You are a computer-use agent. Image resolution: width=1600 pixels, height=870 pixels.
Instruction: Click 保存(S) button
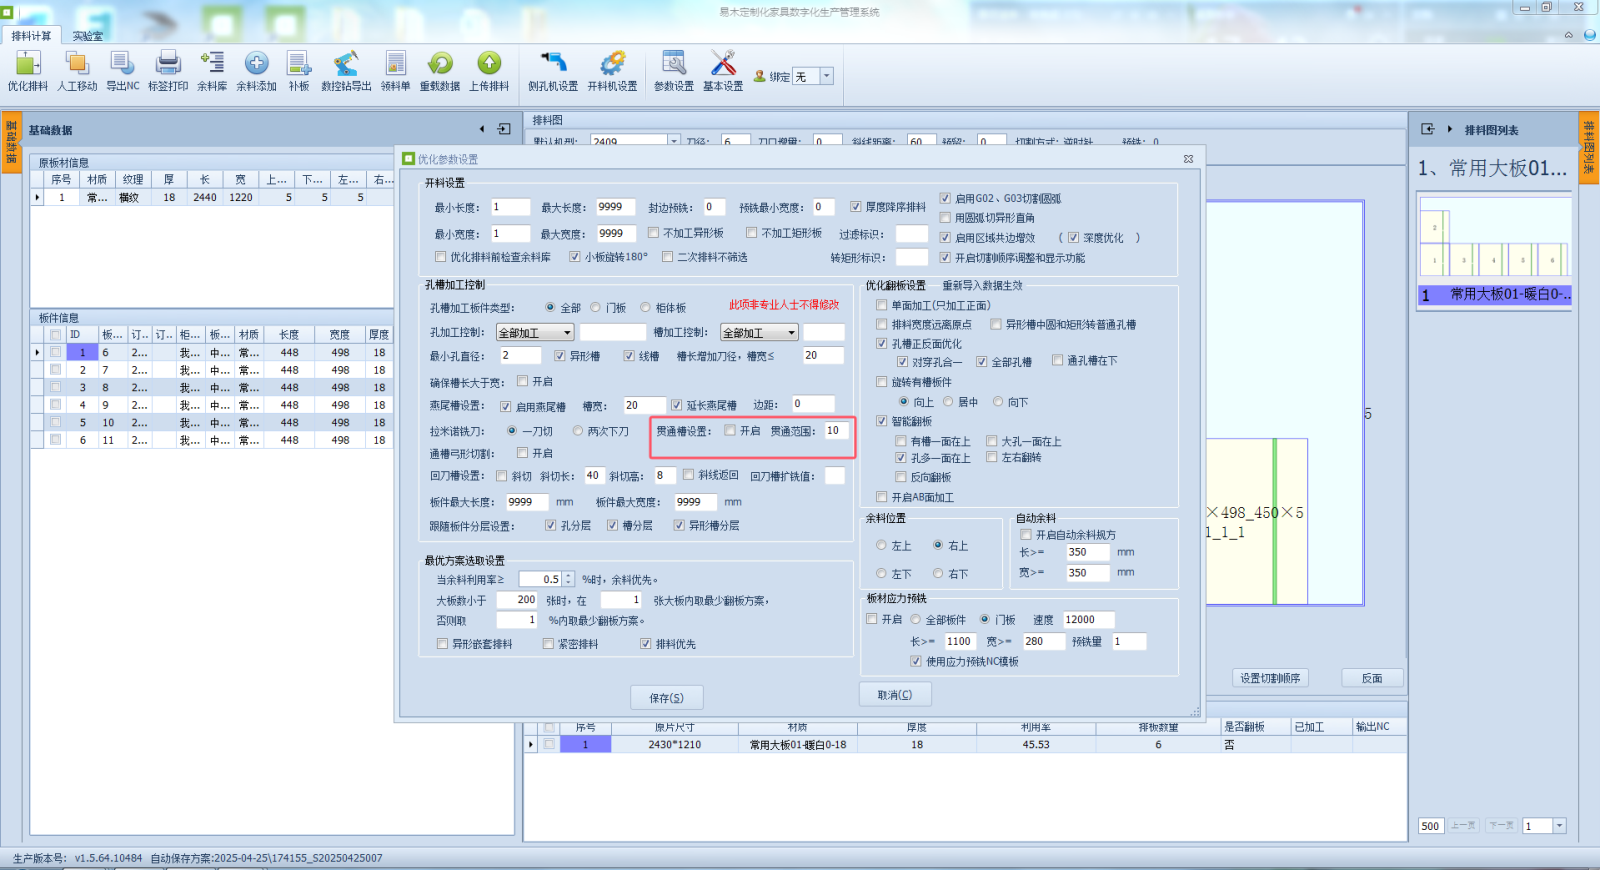click(667, 698)
